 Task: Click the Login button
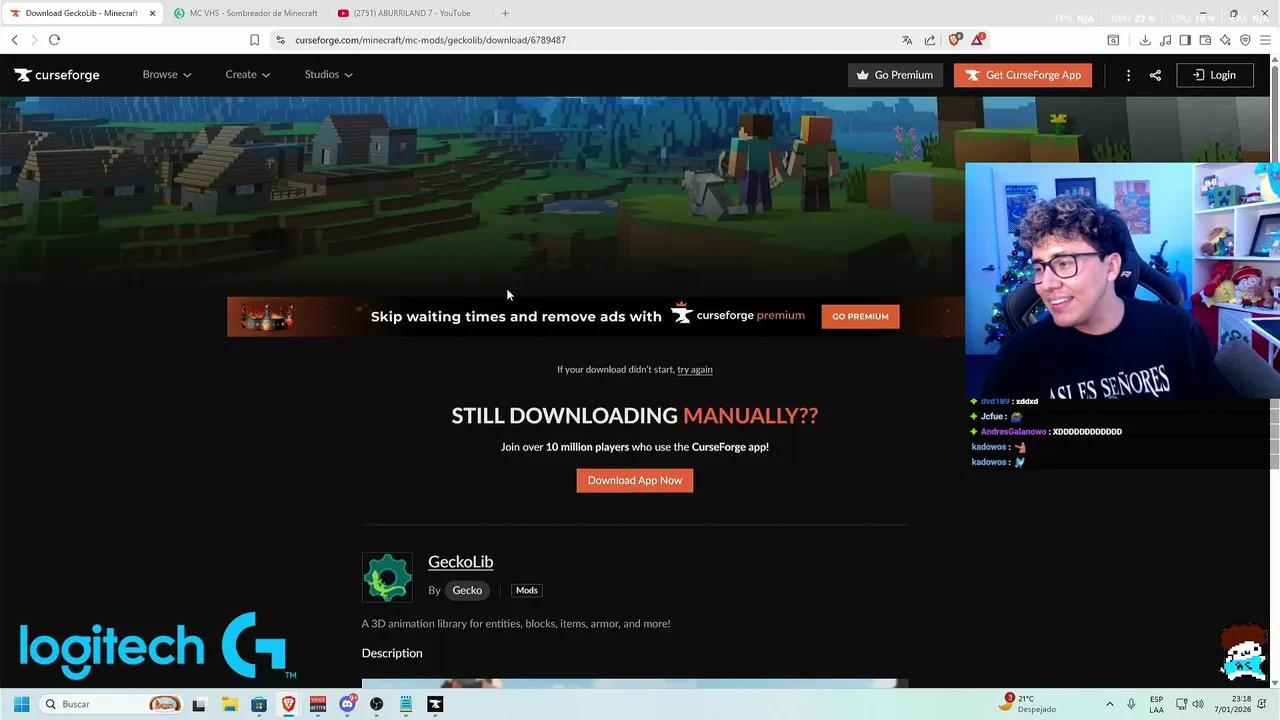coord(1215,75)
